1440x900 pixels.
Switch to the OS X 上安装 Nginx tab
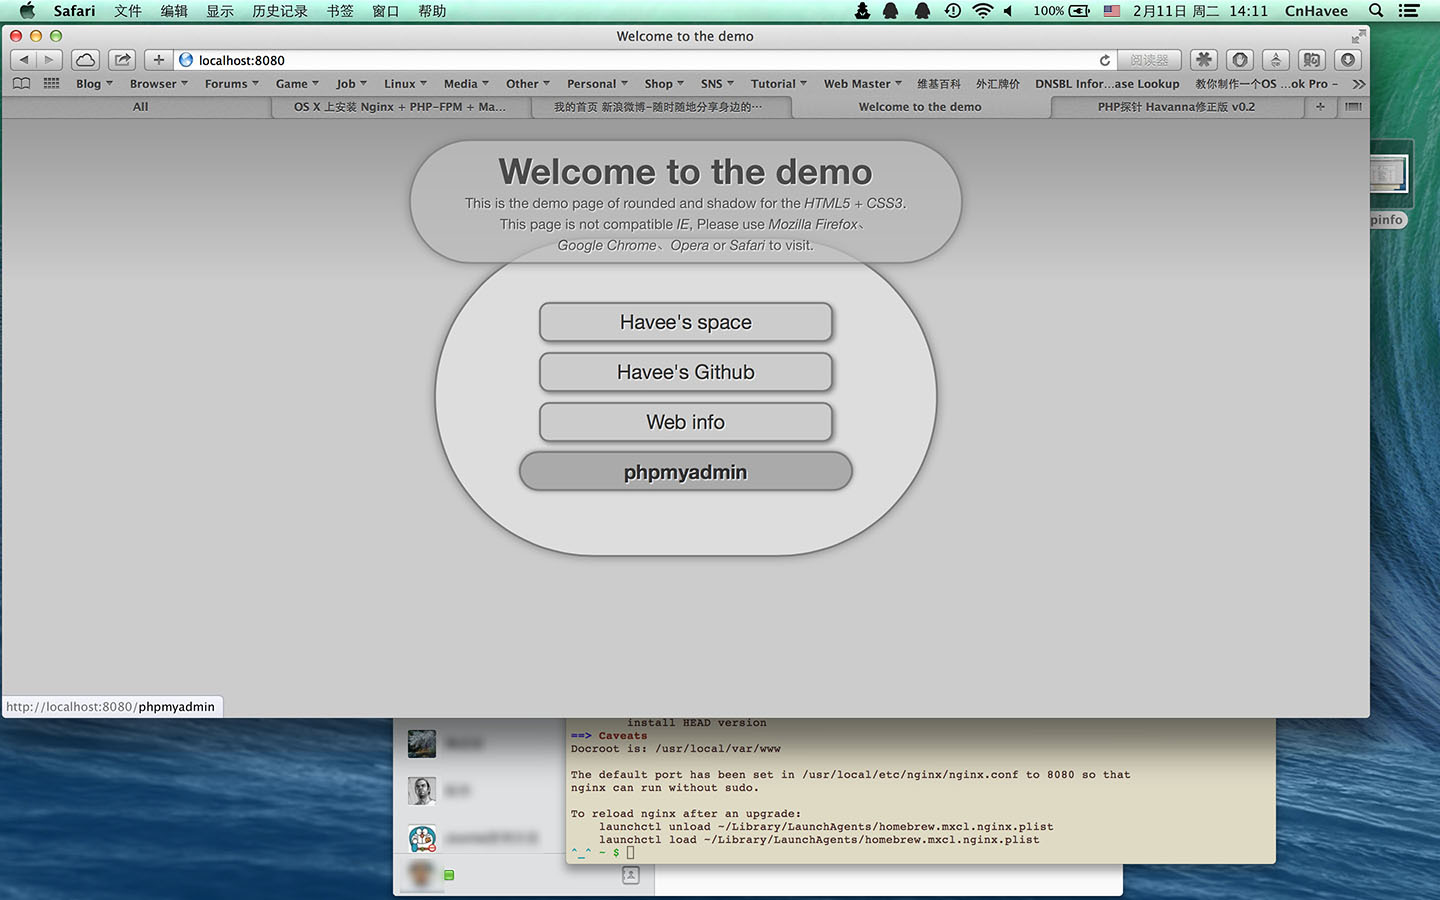coord(400,107)
